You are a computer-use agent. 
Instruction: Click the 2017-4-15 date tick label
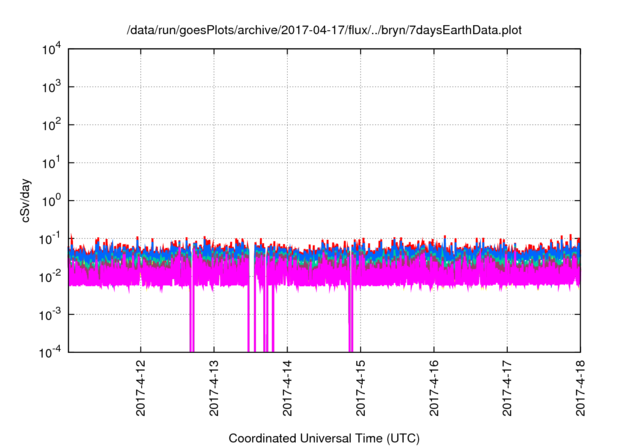[x=360, y=388]
